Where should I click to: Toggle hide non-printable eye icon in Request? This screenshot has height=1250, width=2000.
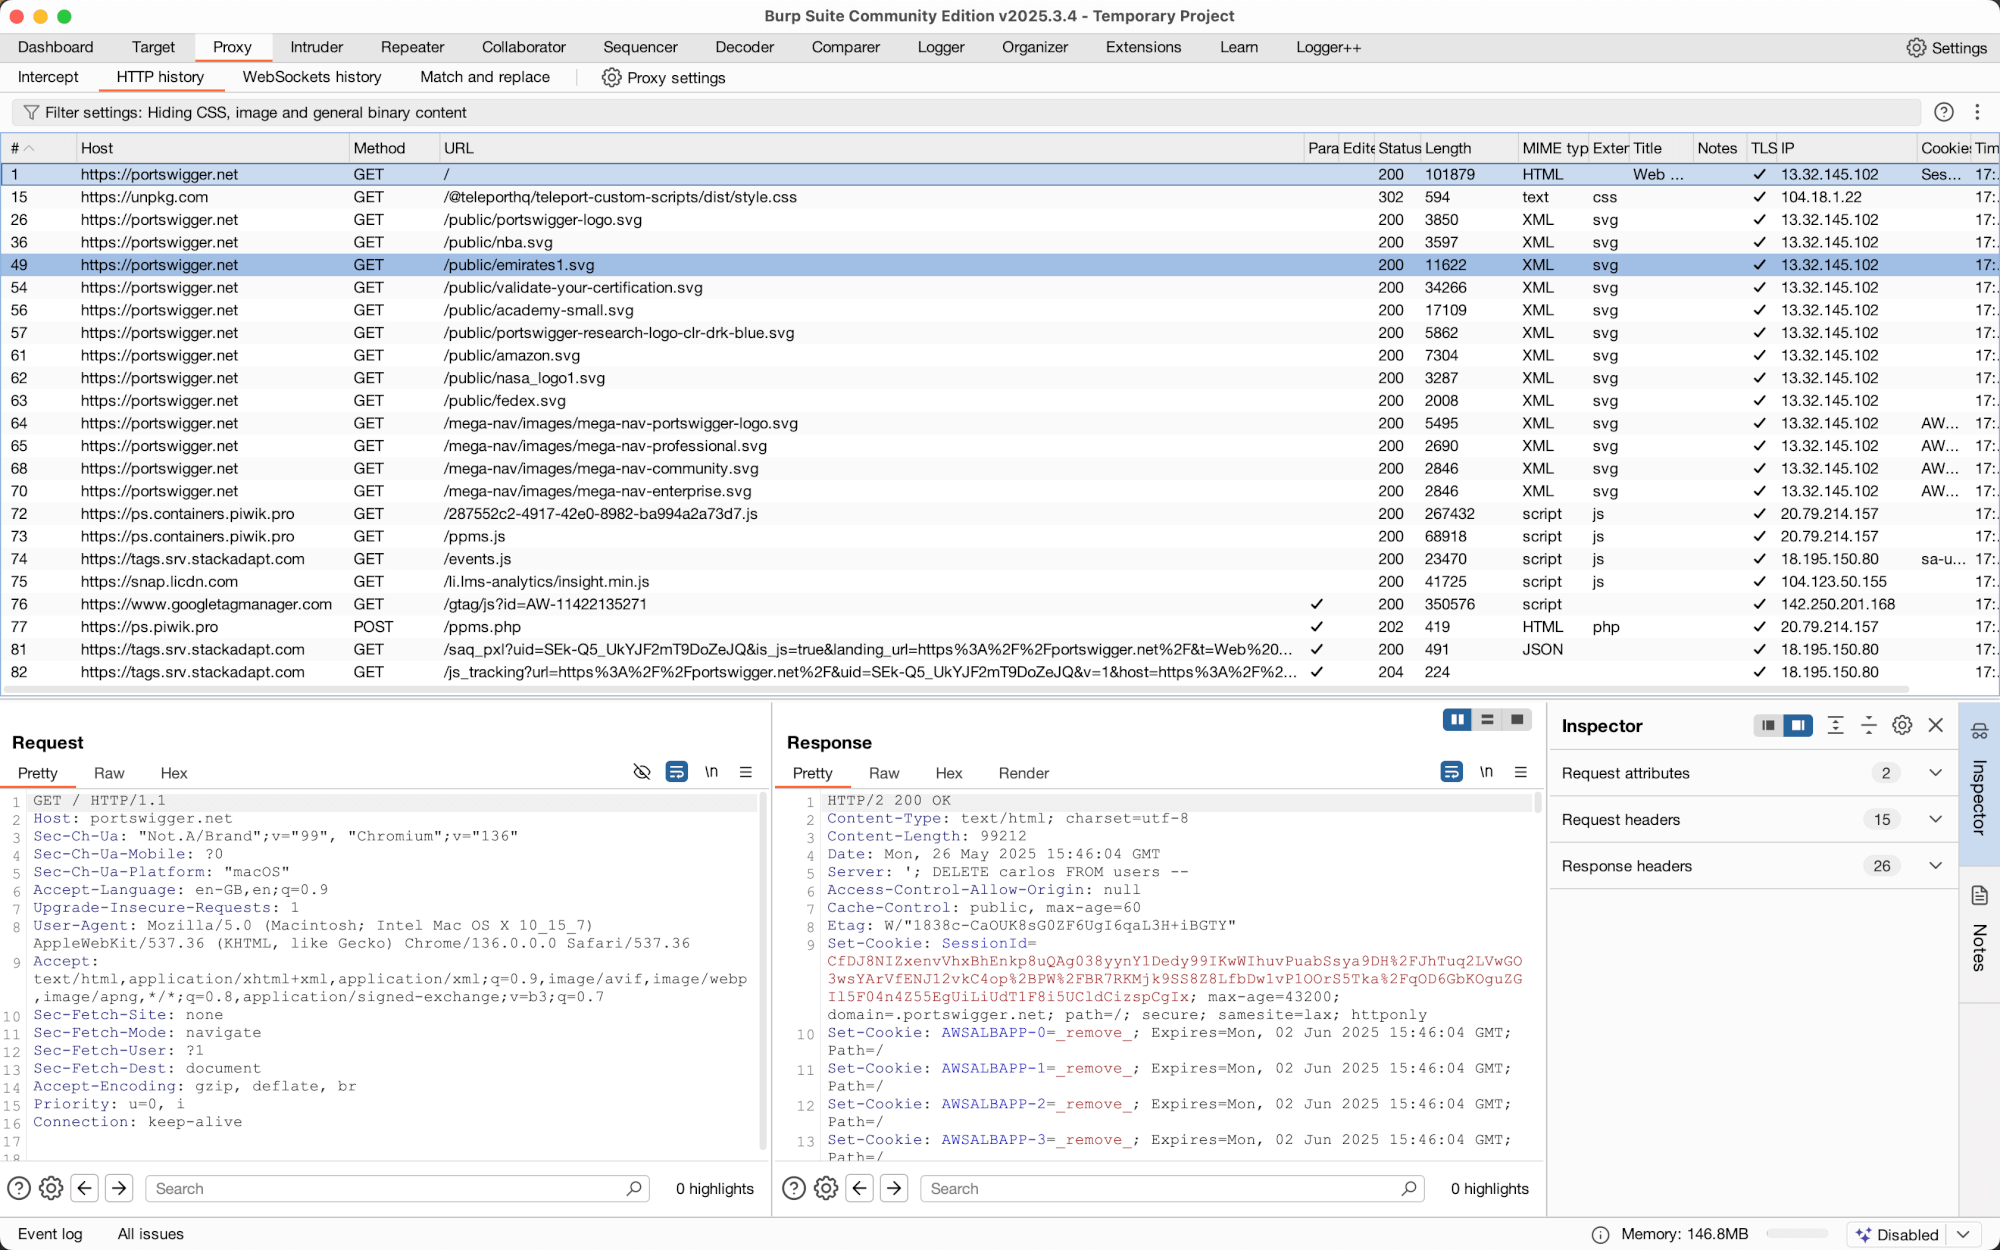click(642, 772)
